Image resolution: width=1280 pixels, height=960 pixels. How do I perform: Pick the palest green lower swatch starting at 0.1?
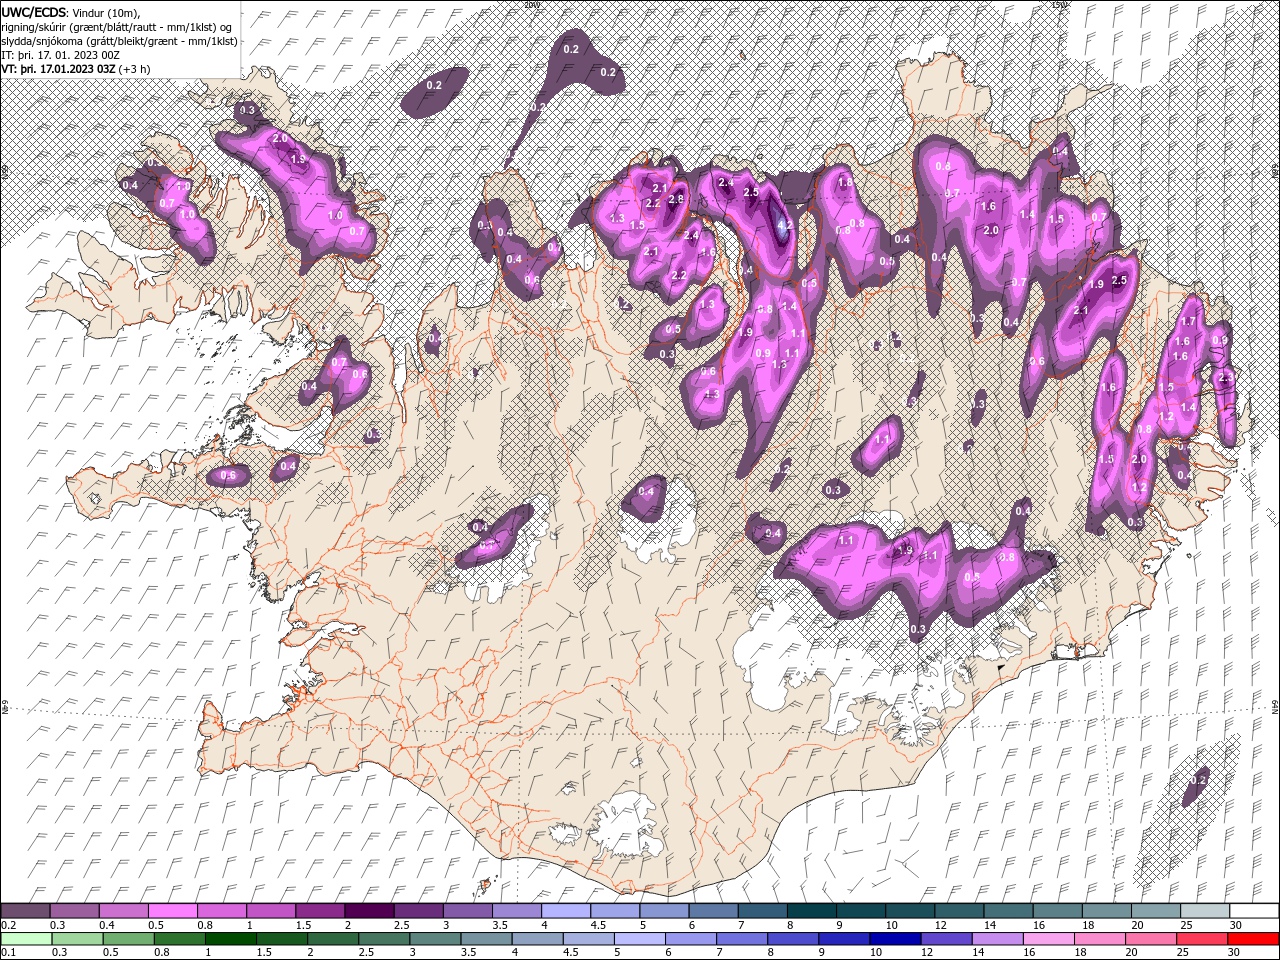[x=26, y=938]
